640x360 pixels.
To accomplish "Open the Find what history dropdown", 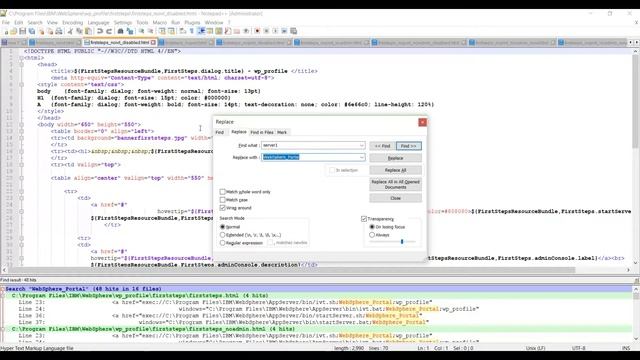I will coord(362,145).
